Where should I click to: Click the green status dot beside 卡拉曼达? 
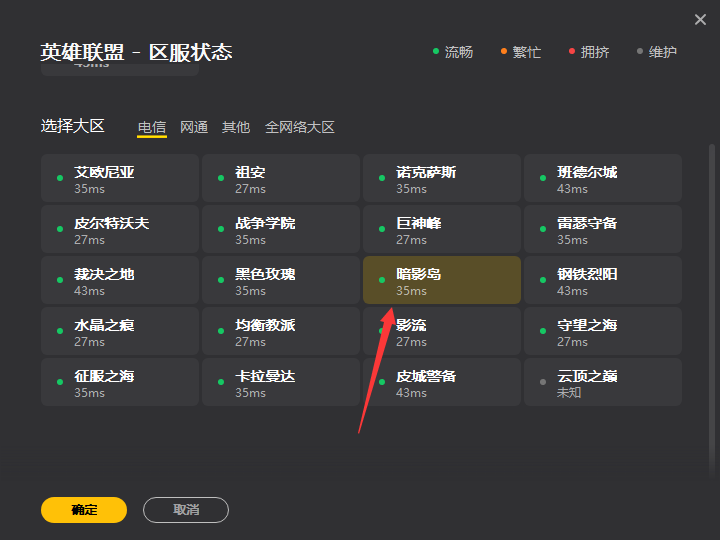(x=221, y=382)
